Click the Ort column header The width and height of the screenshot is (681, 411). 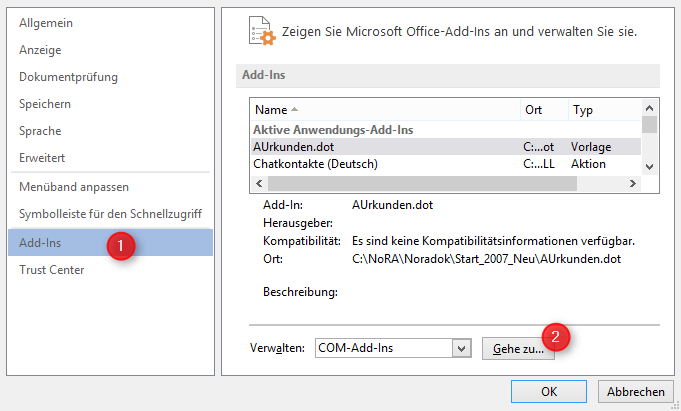(x=543, y=109)
